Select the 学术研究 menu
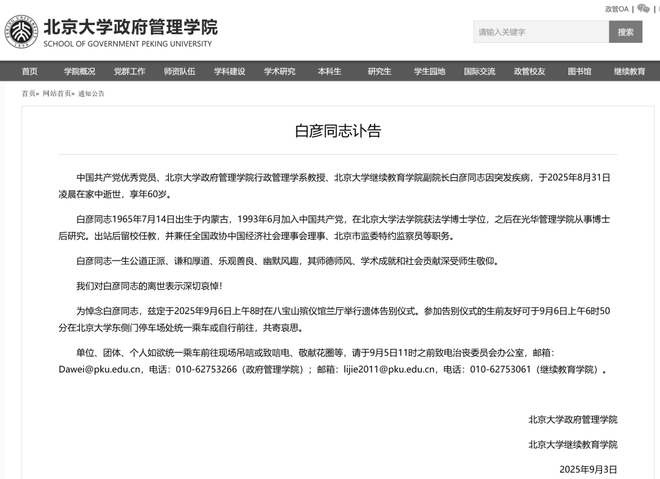Viewport: 660px width, 479px height. pos(279,71)
